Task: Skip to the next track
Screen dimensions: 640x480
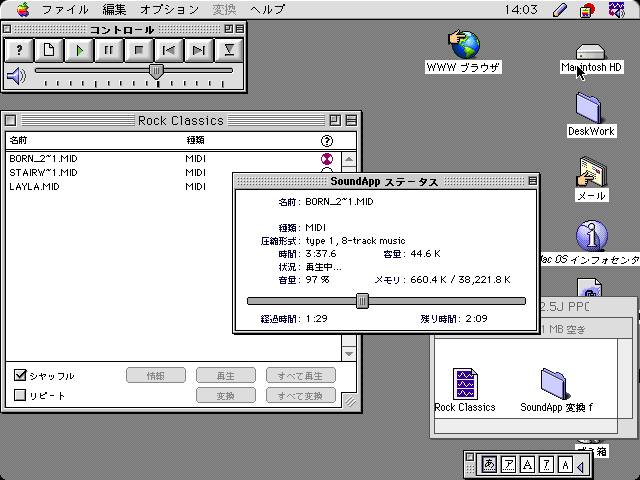Action: [199, 50]
